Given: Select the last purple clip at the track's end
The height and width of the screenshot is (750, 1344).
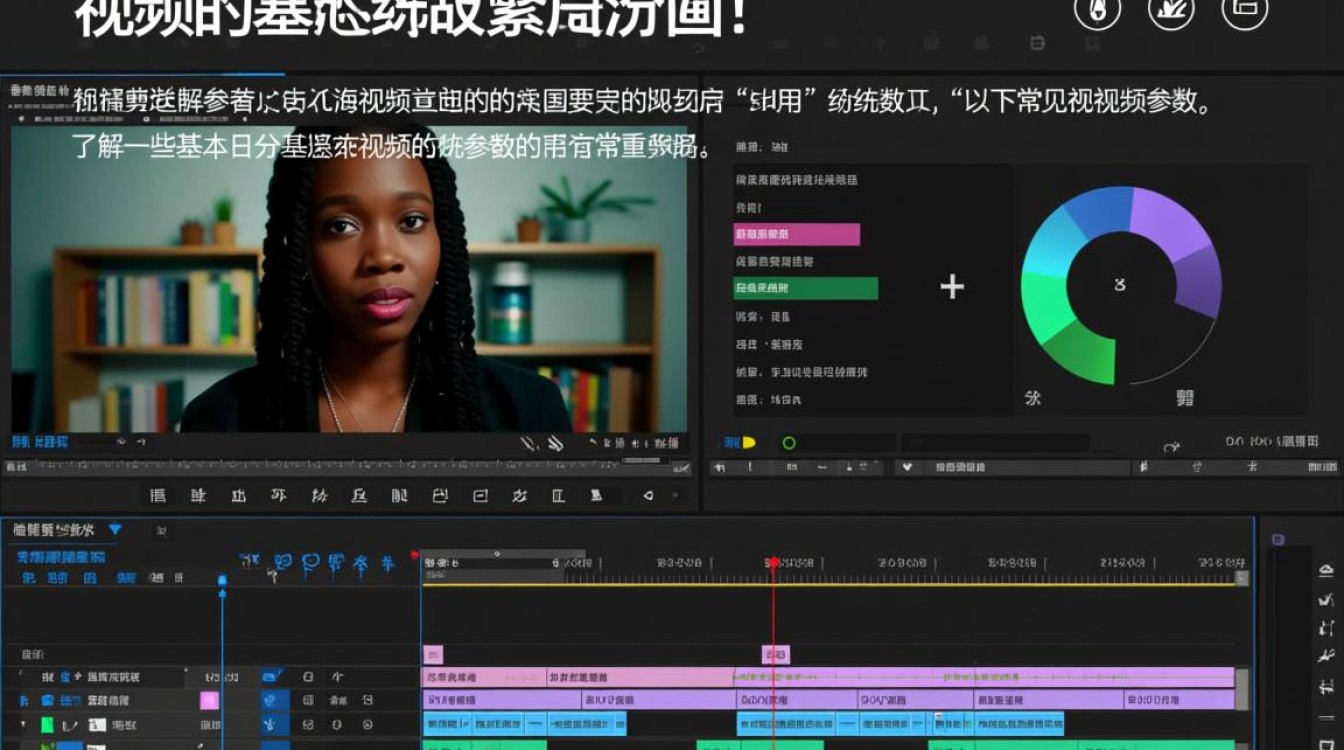Looking at the screenshot, I should click(1180, 701).
